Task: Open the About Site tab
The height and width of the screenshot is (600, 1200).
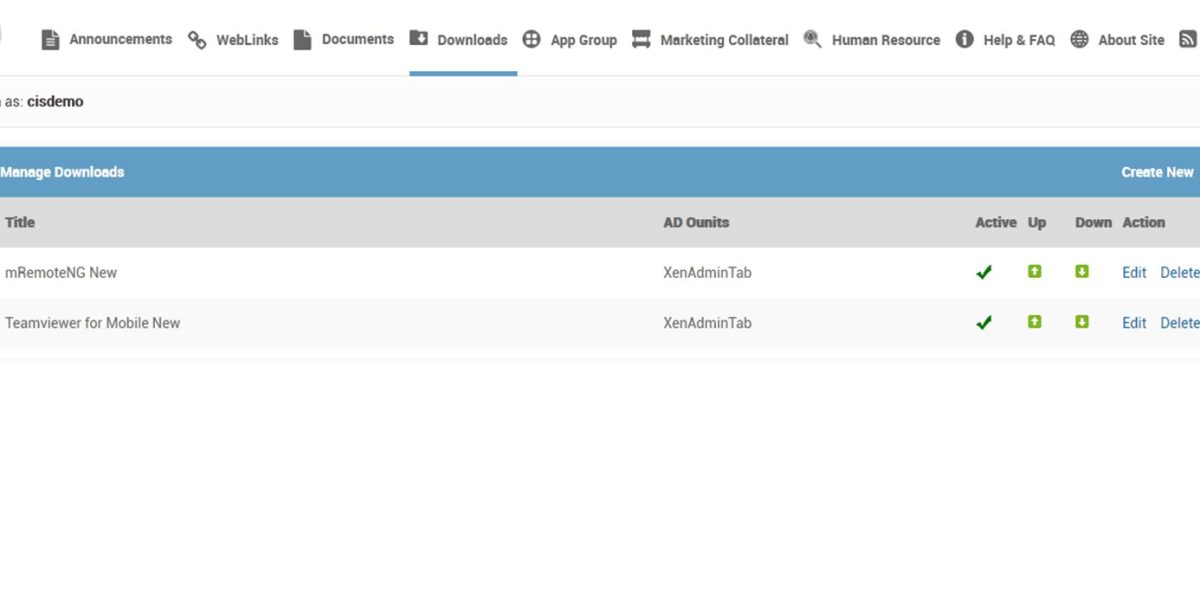Action: (x=1131, y=39)
